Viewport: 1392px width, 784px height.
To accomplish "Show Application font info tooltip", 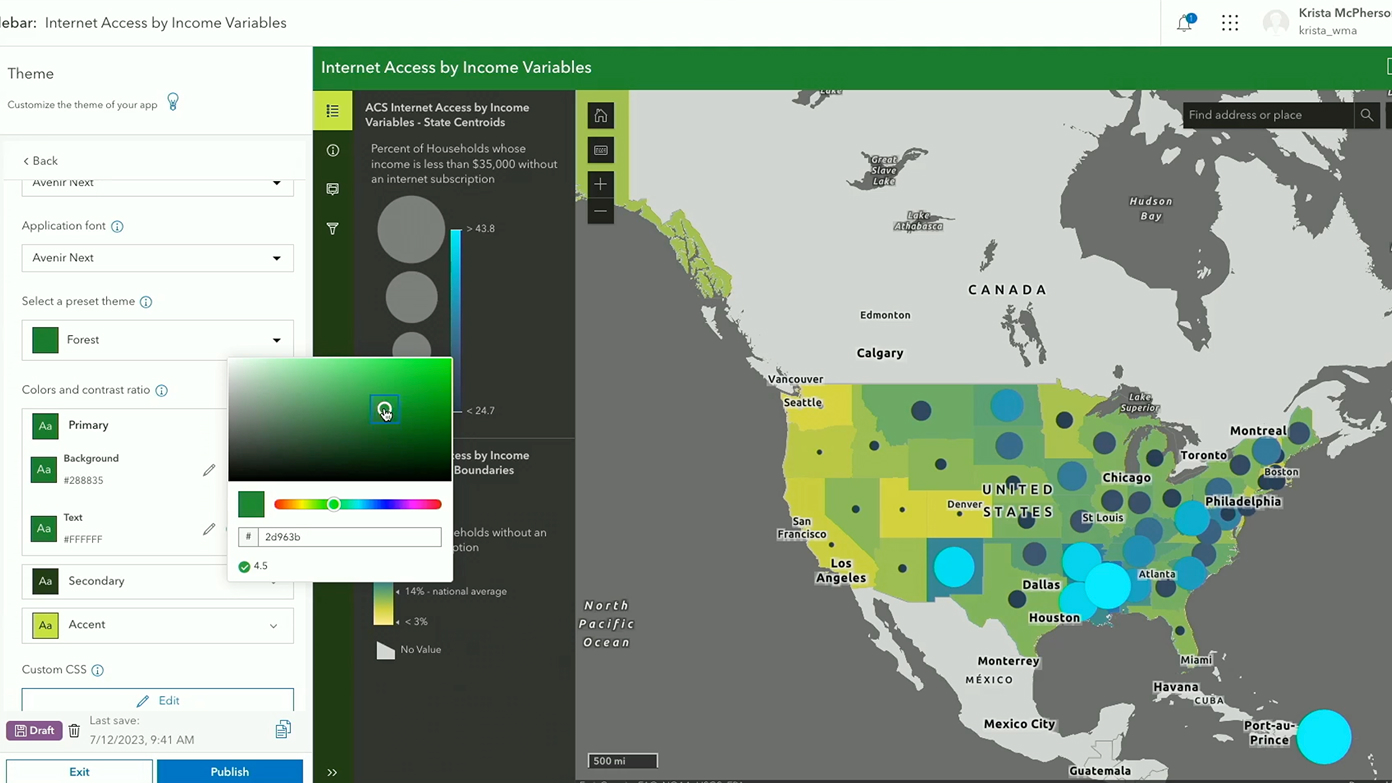I will click(117, 226).
